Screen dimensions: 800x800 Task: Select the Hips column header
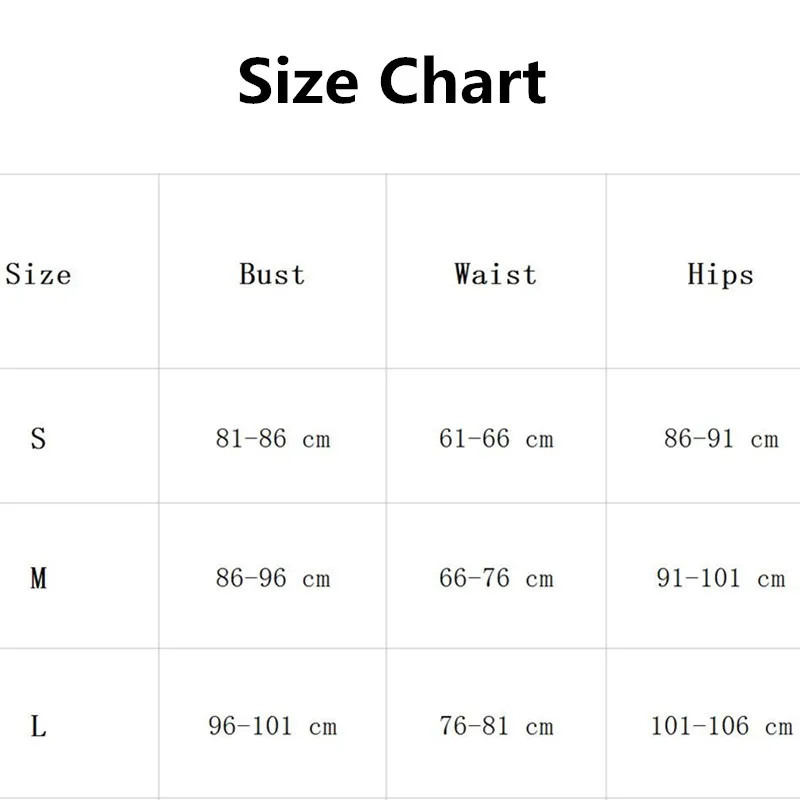coord(720,276)
